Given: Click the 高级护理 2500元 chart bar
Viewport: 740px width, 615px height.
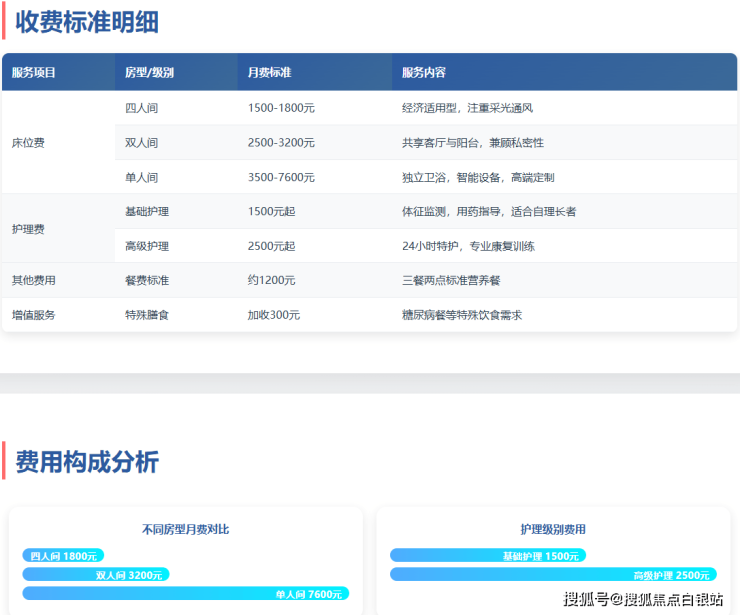Looking at the screenshot, I should 552,575.
